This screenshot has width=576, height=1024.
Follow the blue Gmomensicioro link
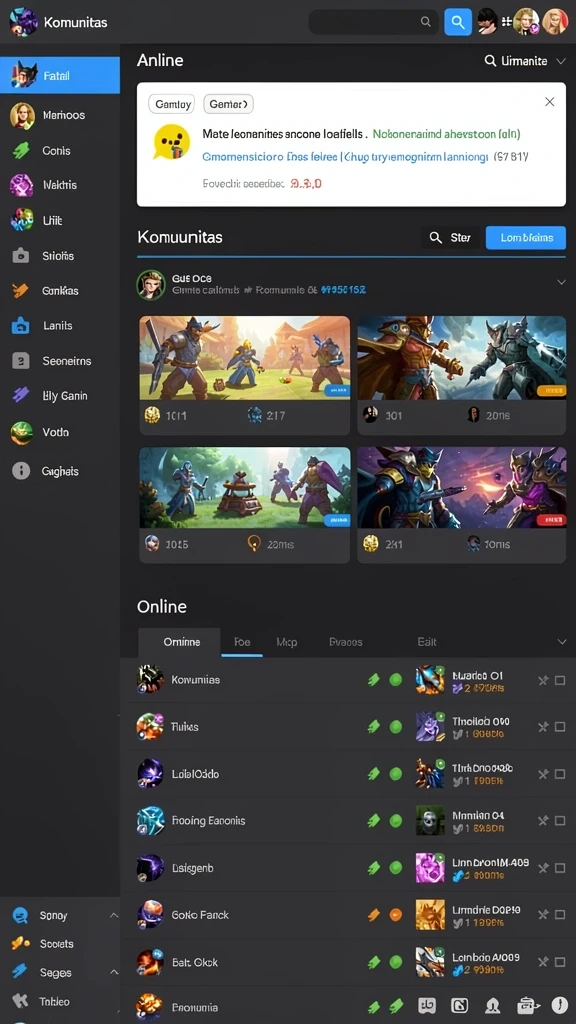[345, 157]
